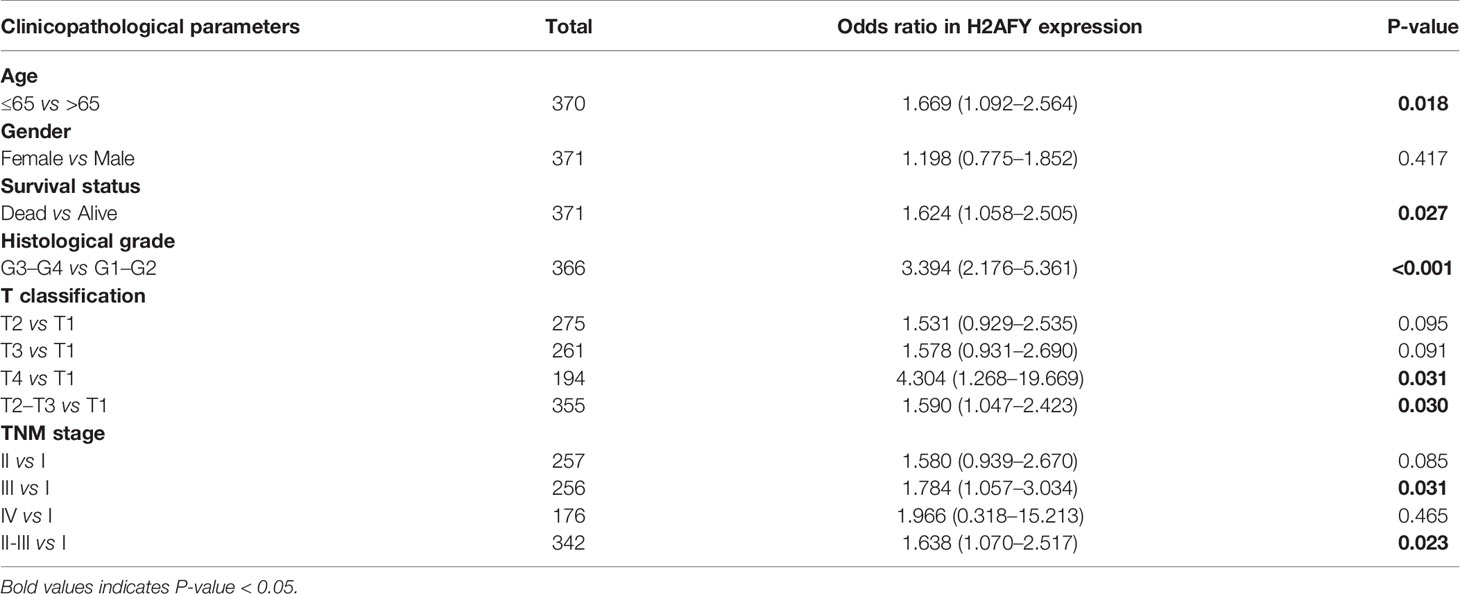
Task: Click the 0.023 P-value cell
Action: pos(1425,544)
